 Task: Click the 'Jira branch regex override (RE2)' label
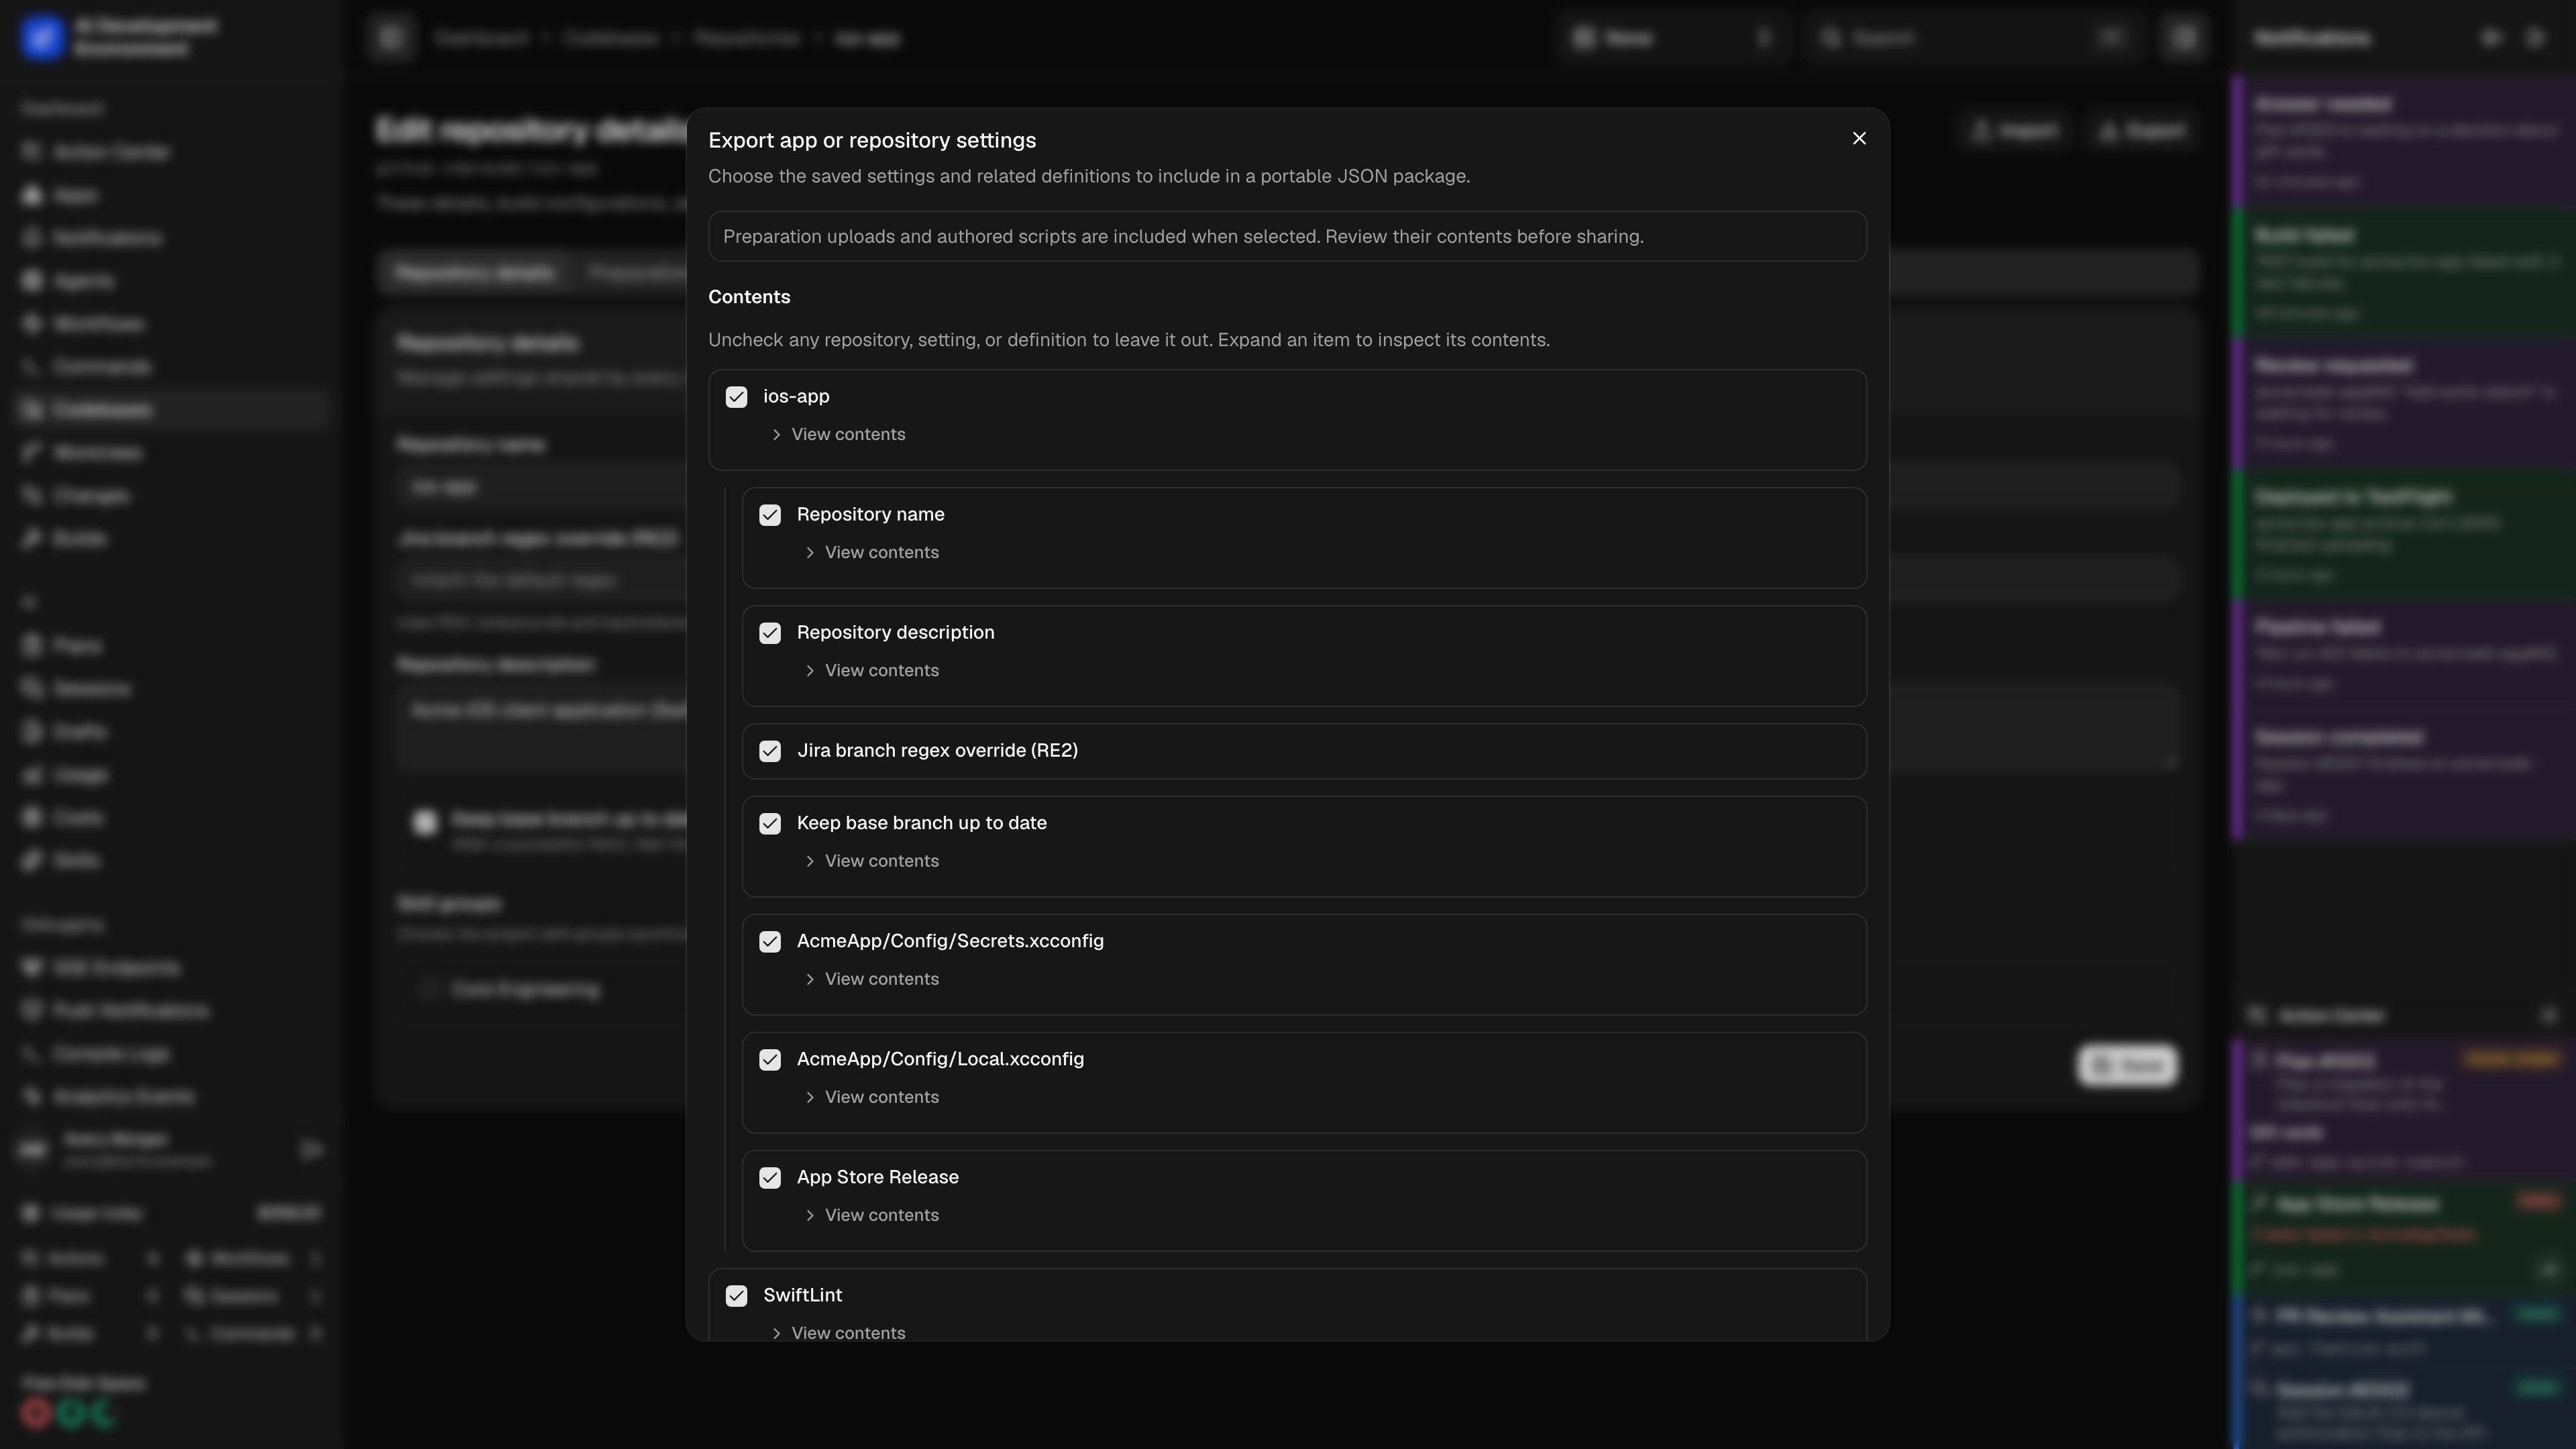(x=937, y=750)
